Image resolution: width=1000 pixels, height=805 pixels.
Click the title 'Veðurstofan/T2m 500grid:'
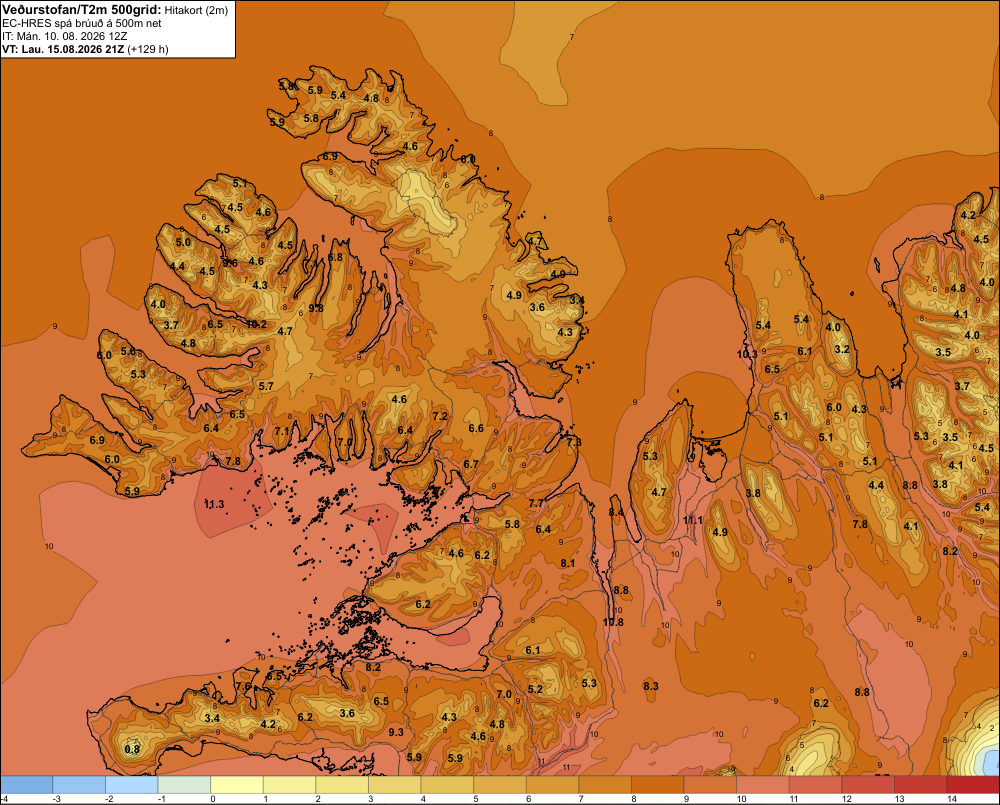82,10
